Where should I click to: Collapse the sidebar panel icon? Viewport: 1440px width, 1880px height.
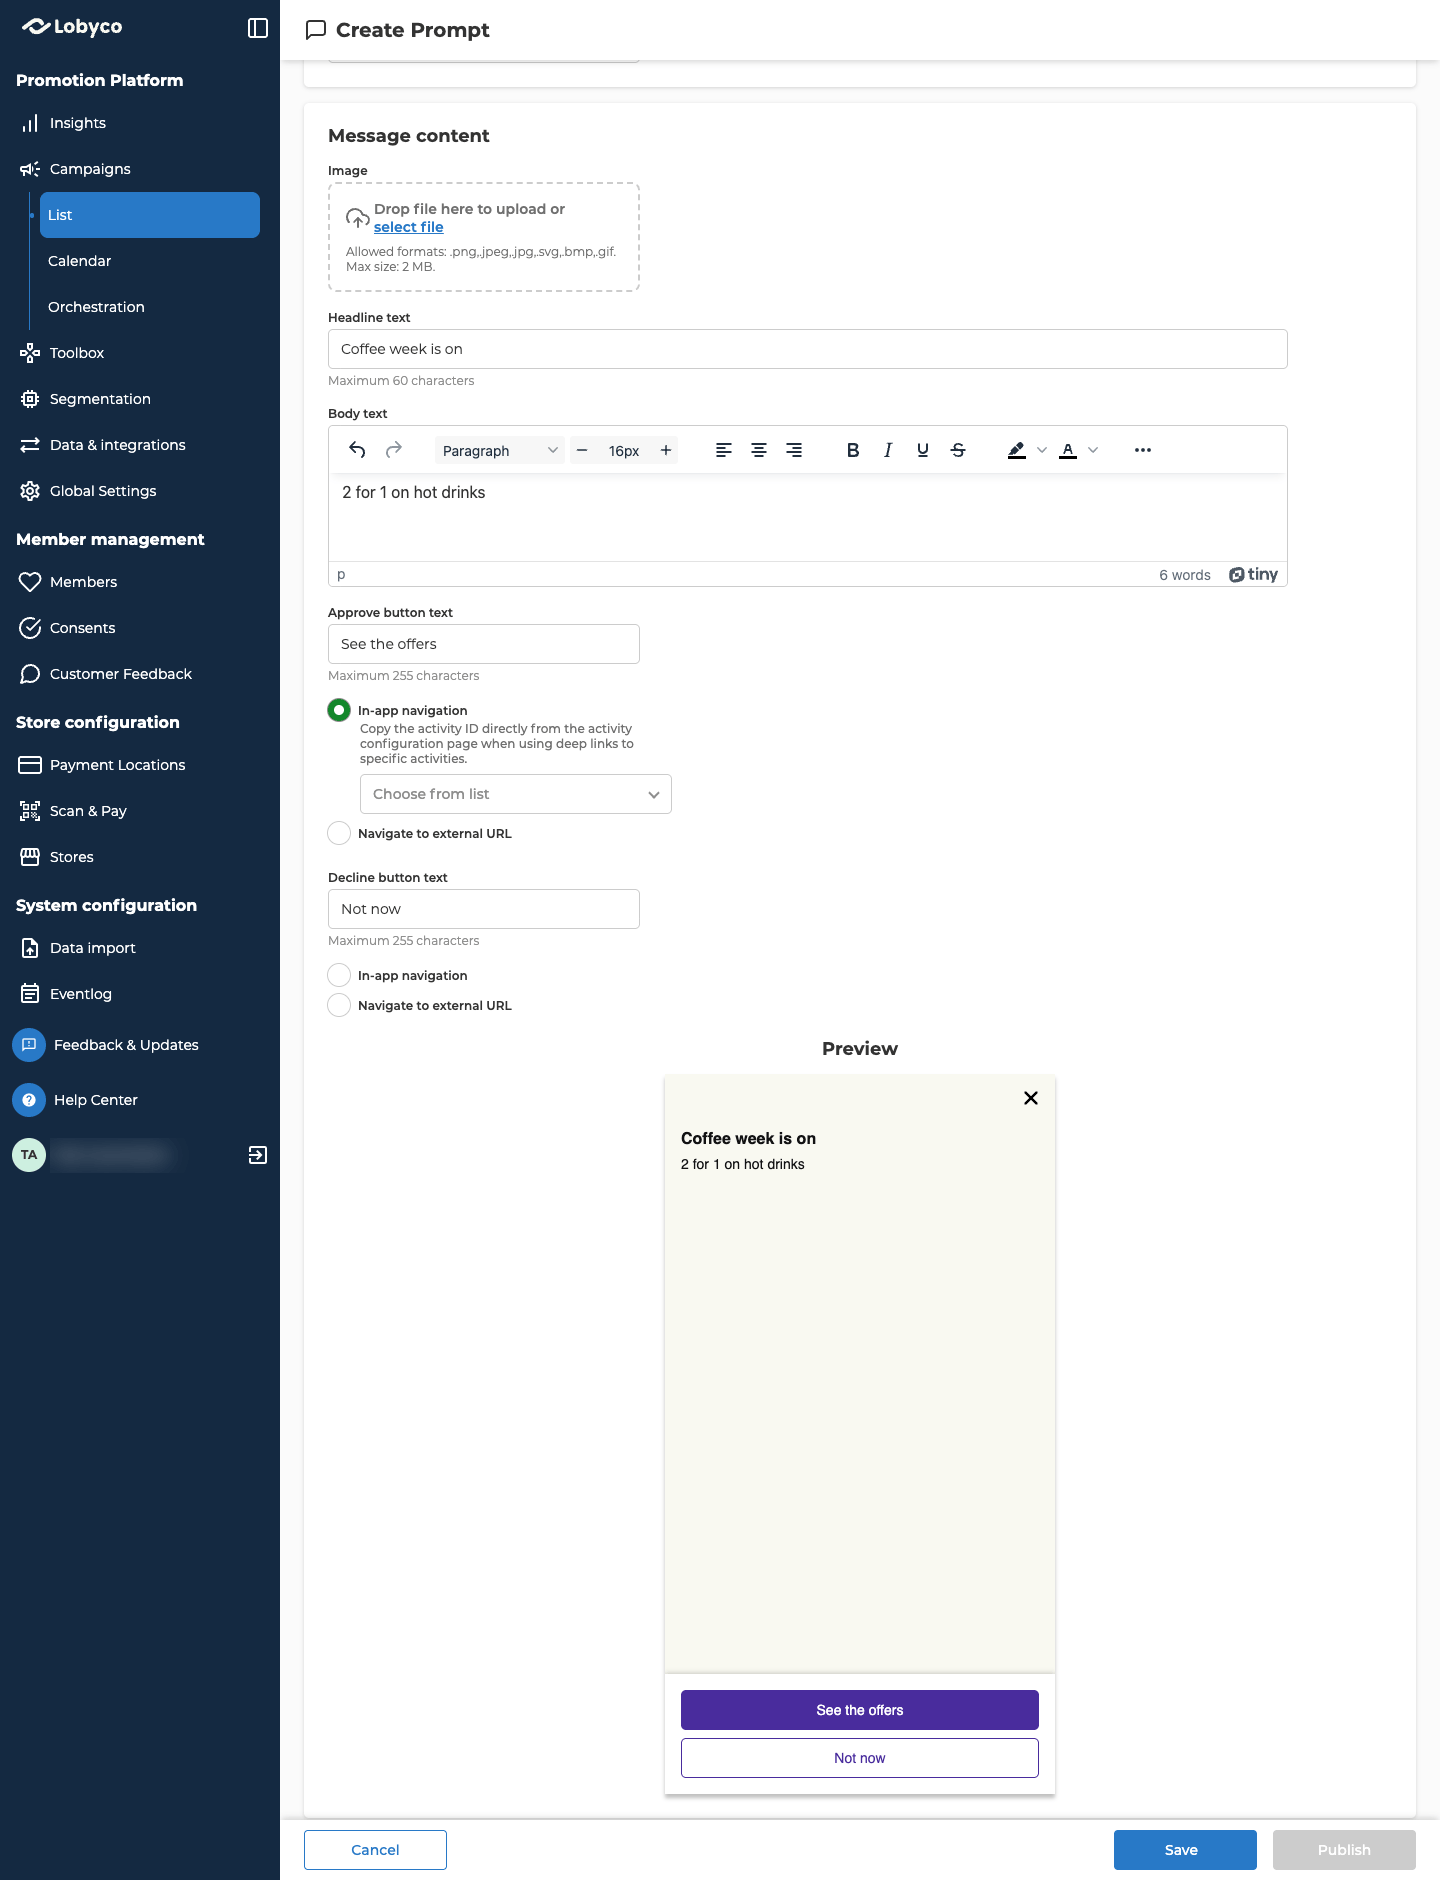(258, 28)
